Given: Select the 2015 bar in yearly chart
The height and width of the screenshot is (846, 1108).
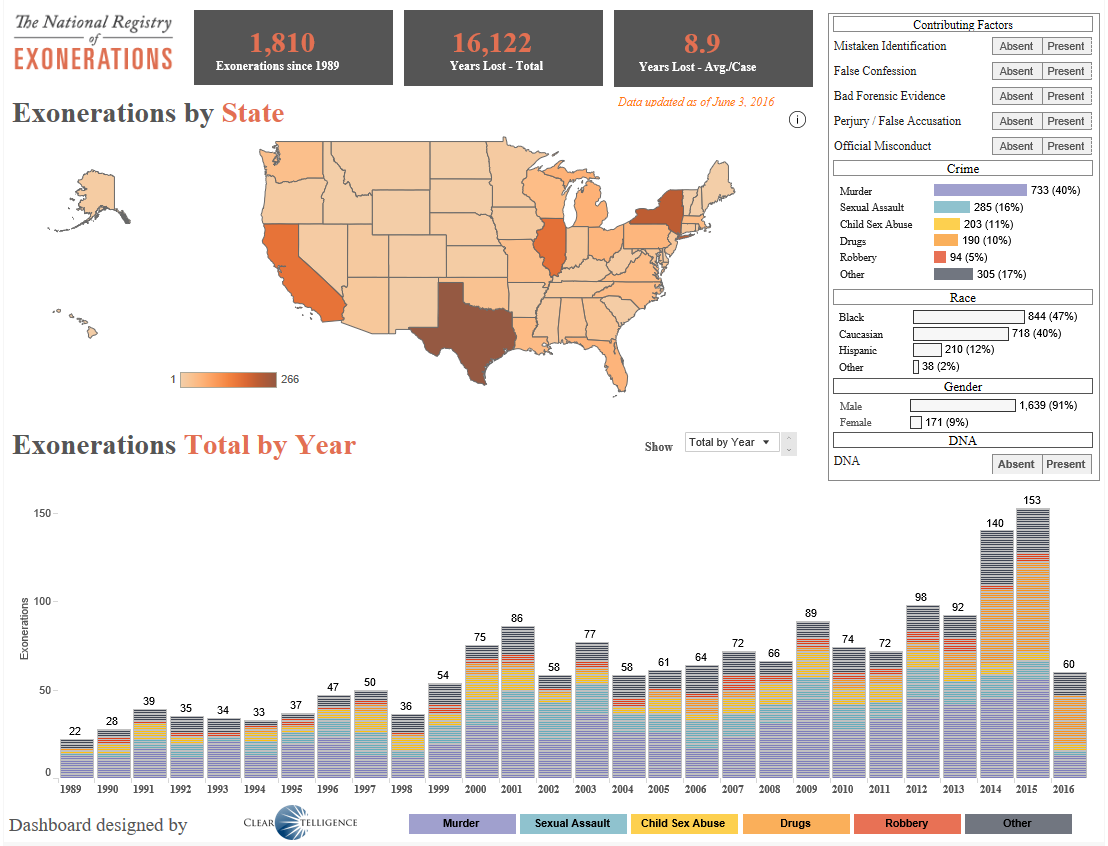Looking at the screenshot, I should tap(1033, 640).
